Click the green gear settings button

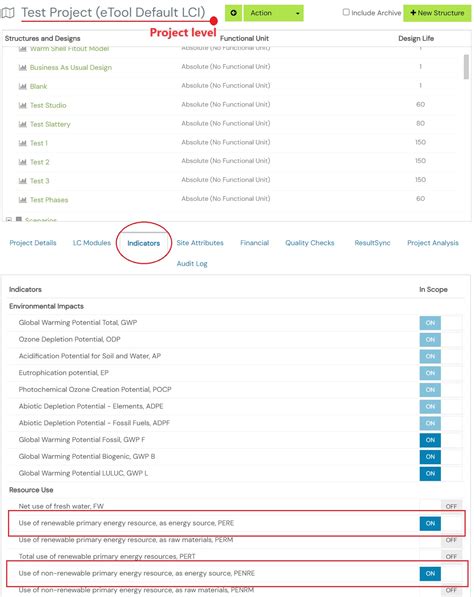[233, 13]
